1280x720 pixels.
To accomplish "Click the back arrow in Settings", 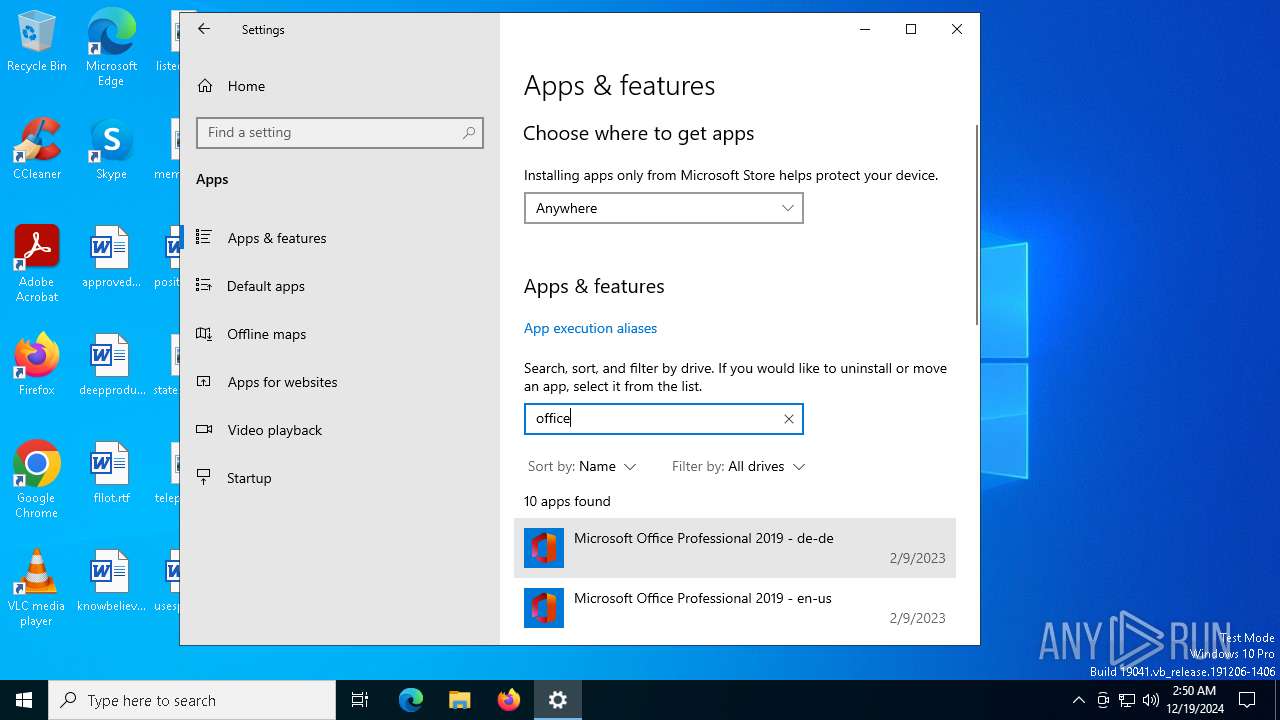I will point(204,30).
